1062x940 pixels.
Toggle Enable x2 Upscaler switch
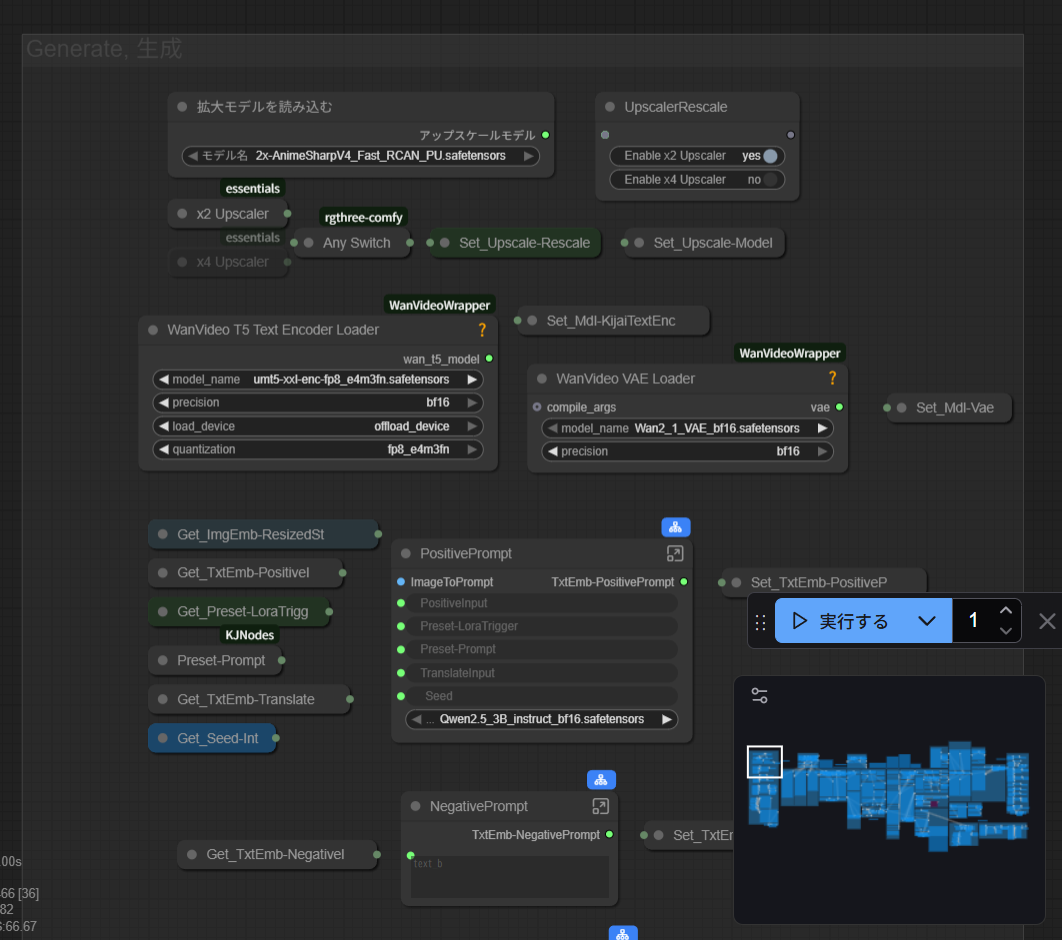coord(770,156)
